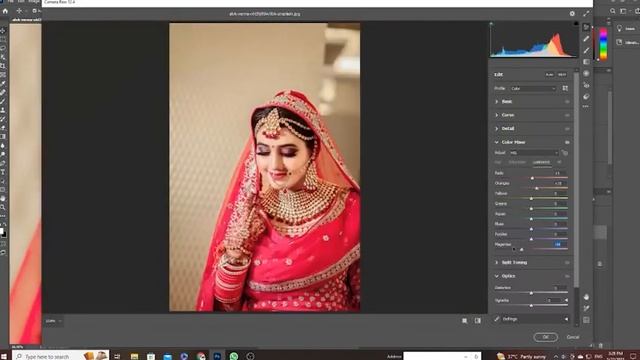Toggle visibility of Curve panel edits
640x360 pixels.
(567, 116)
